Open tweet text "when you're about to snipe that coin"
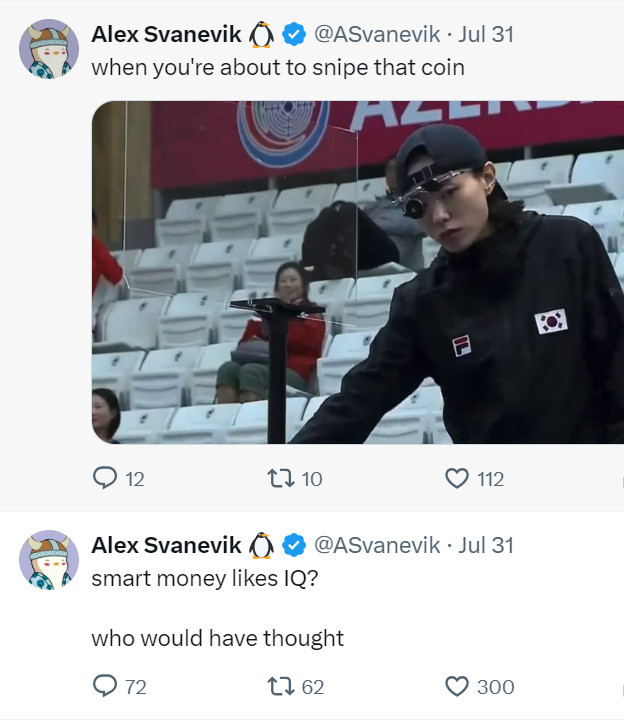624x728 pixels. coord(278,68)
